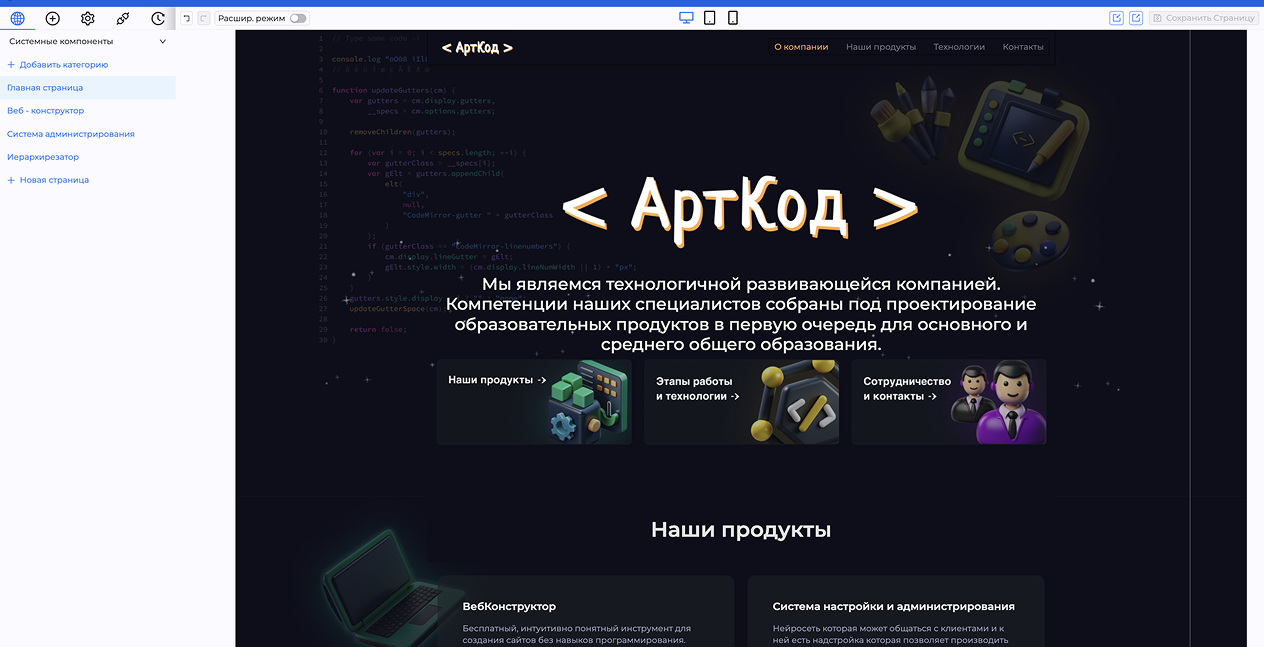Open the globe pages panel
Viewport: 1264px width, 647px height.
pos(18,18)
